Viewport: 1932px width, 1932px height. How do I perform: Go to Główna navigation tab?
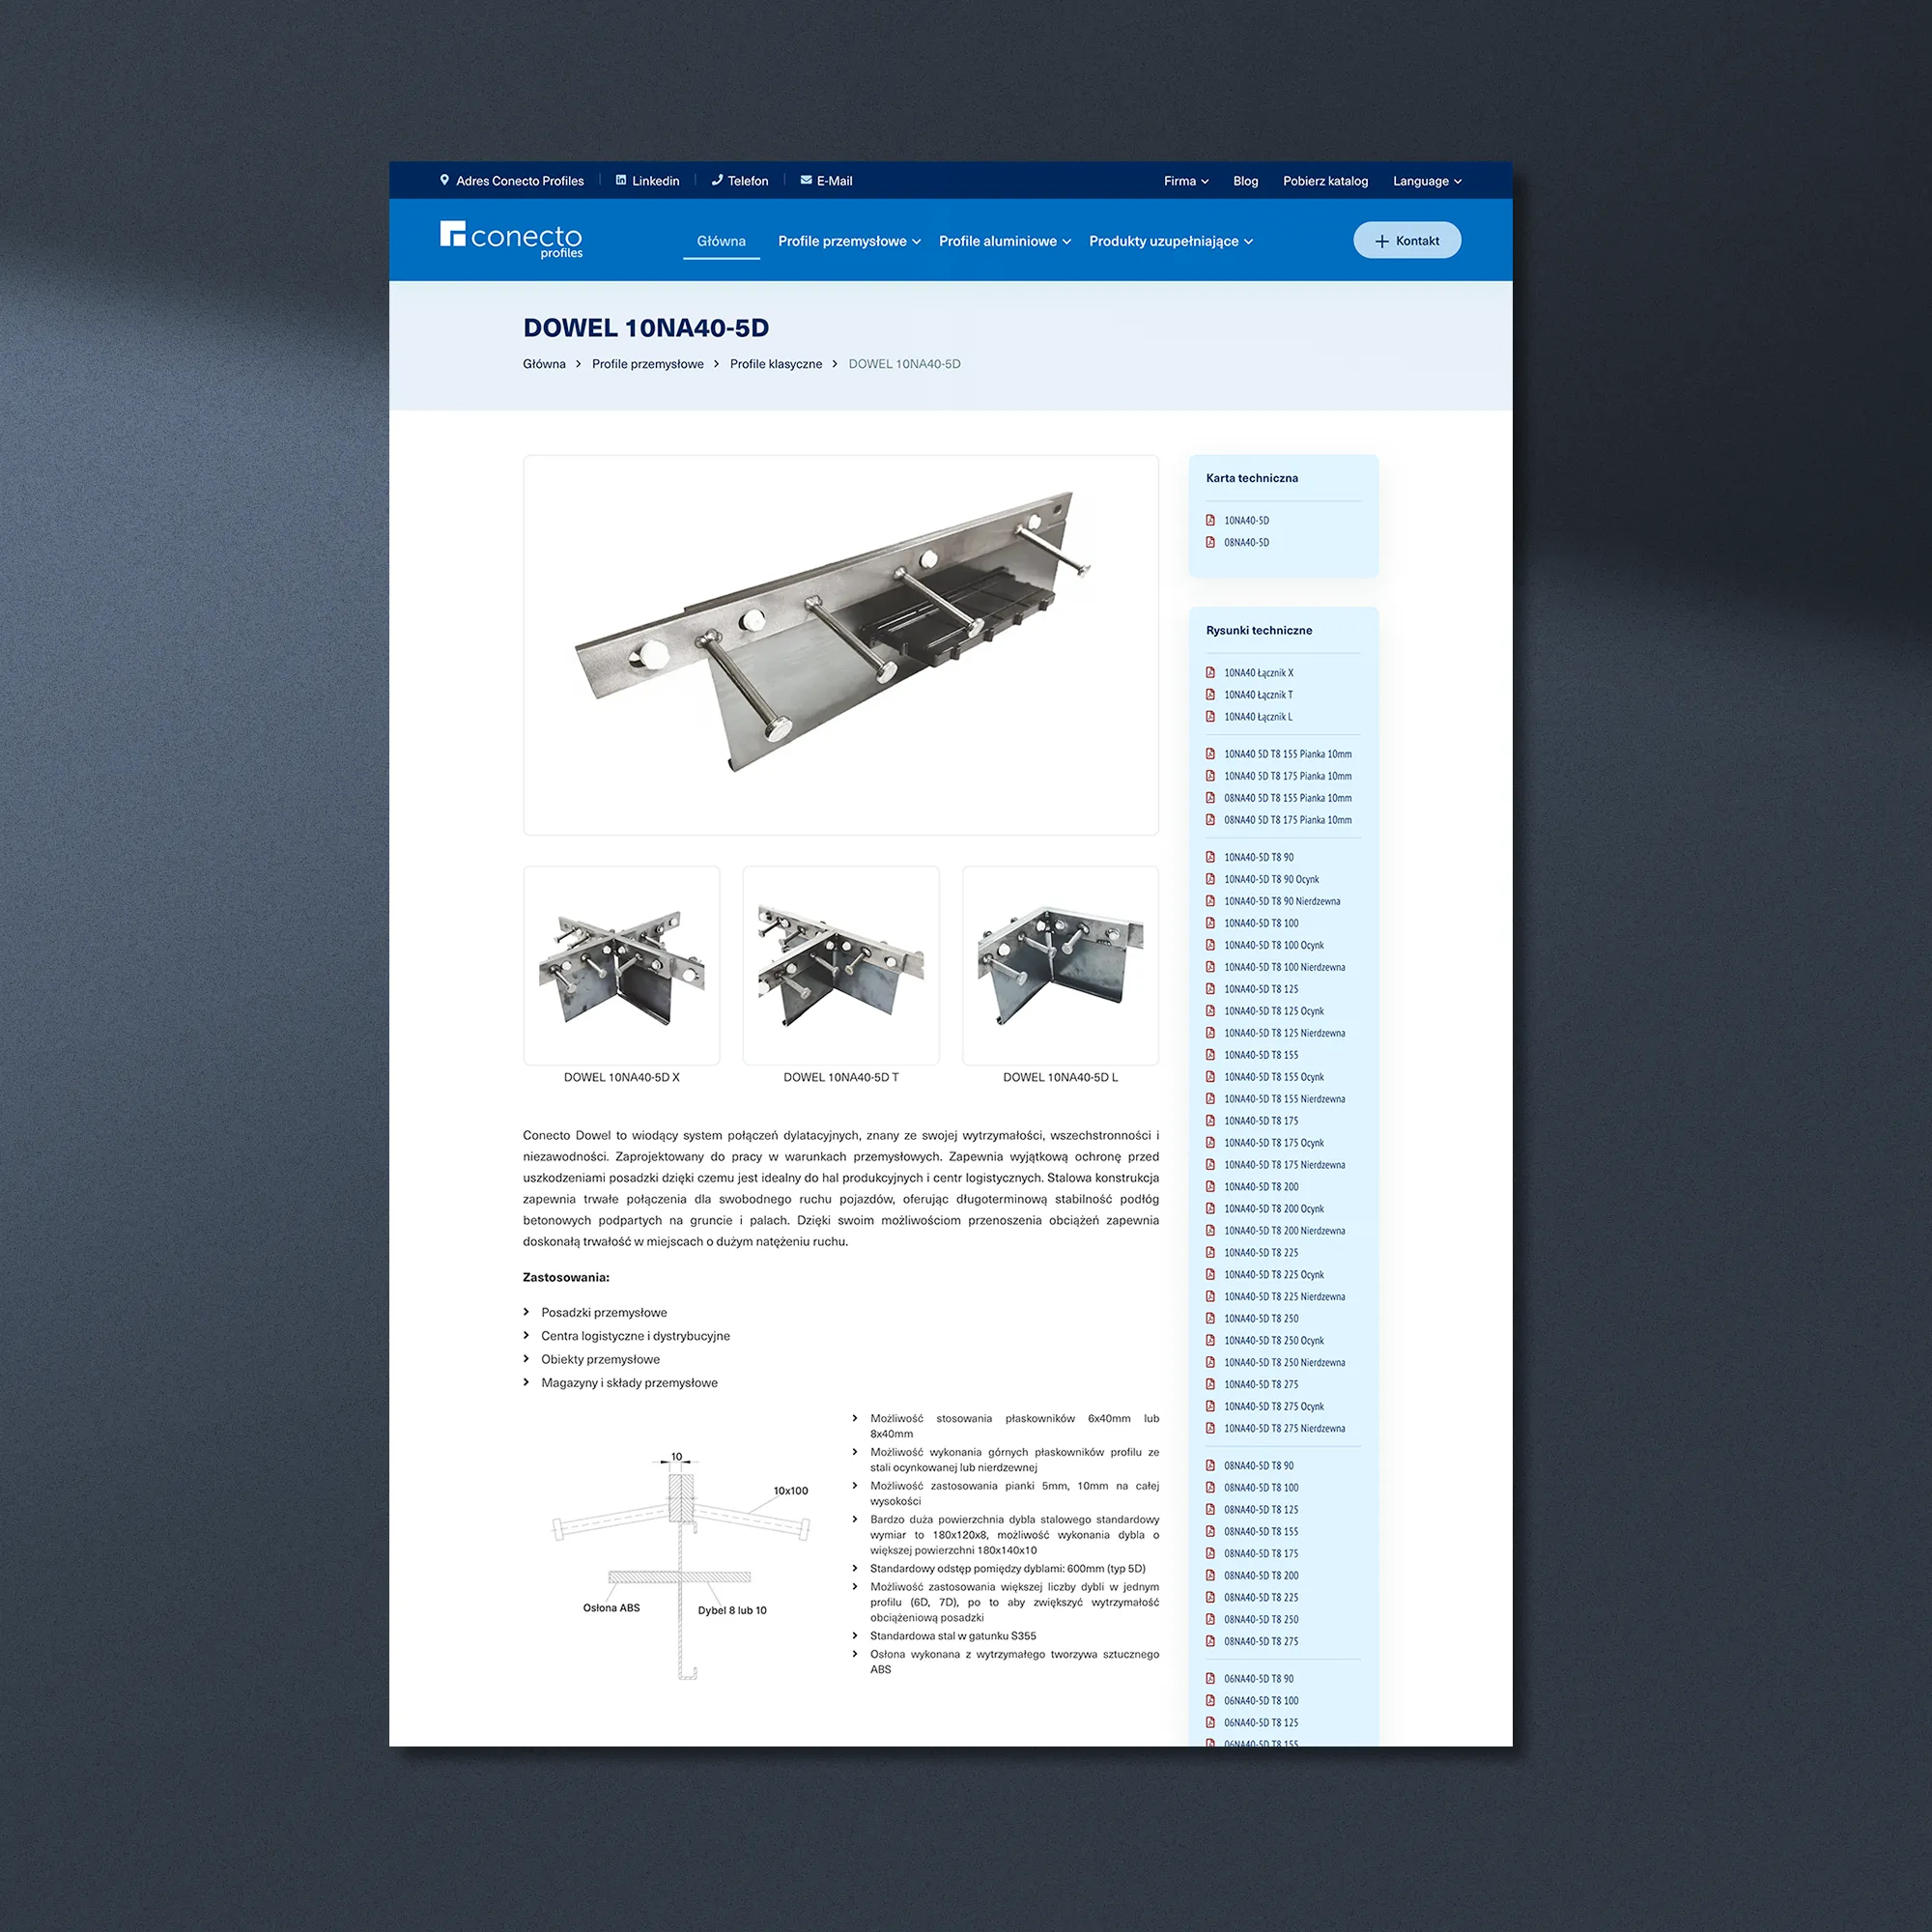pos(721,241)
